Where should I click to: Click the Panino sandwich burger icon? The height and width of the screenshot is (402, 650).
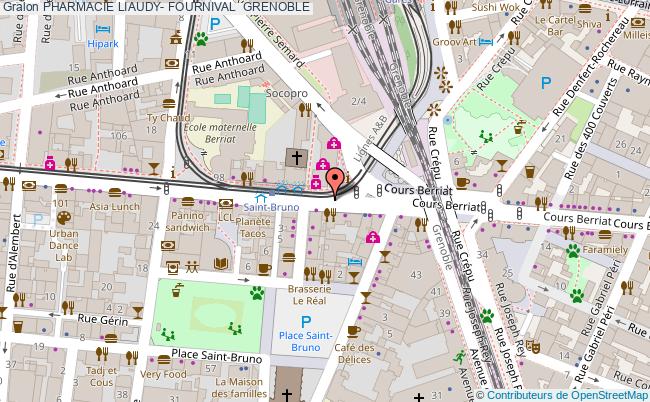188,201
